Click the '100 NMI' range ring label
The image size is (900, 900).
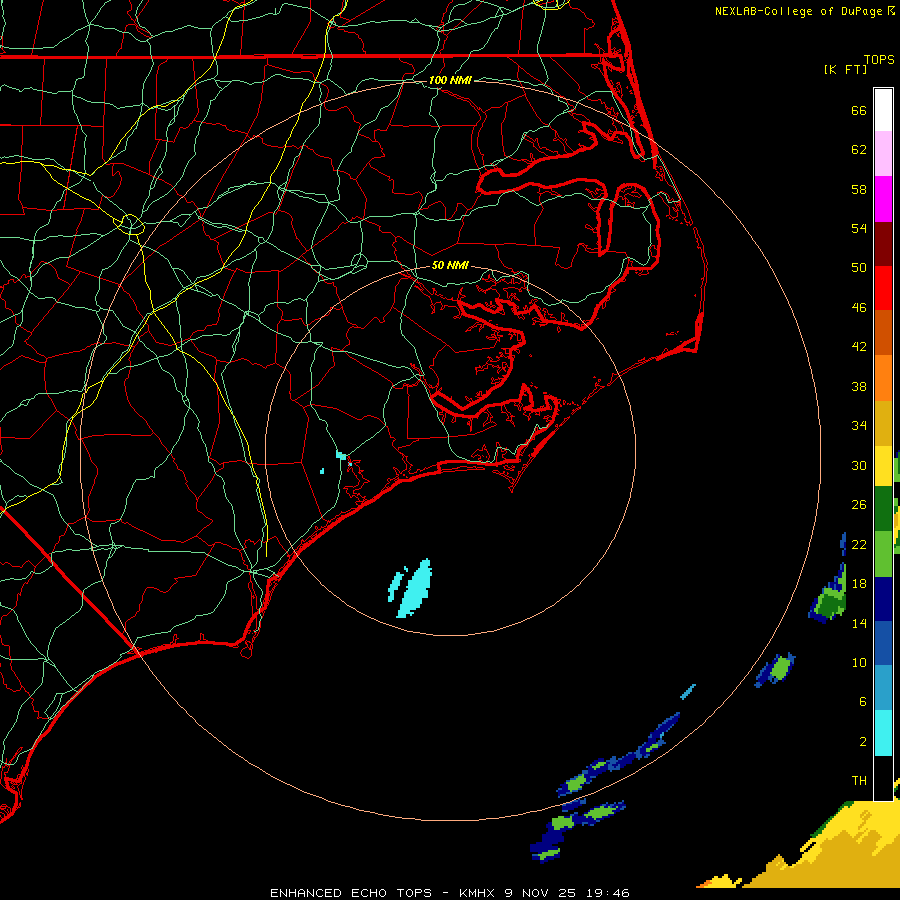point(450,80)
